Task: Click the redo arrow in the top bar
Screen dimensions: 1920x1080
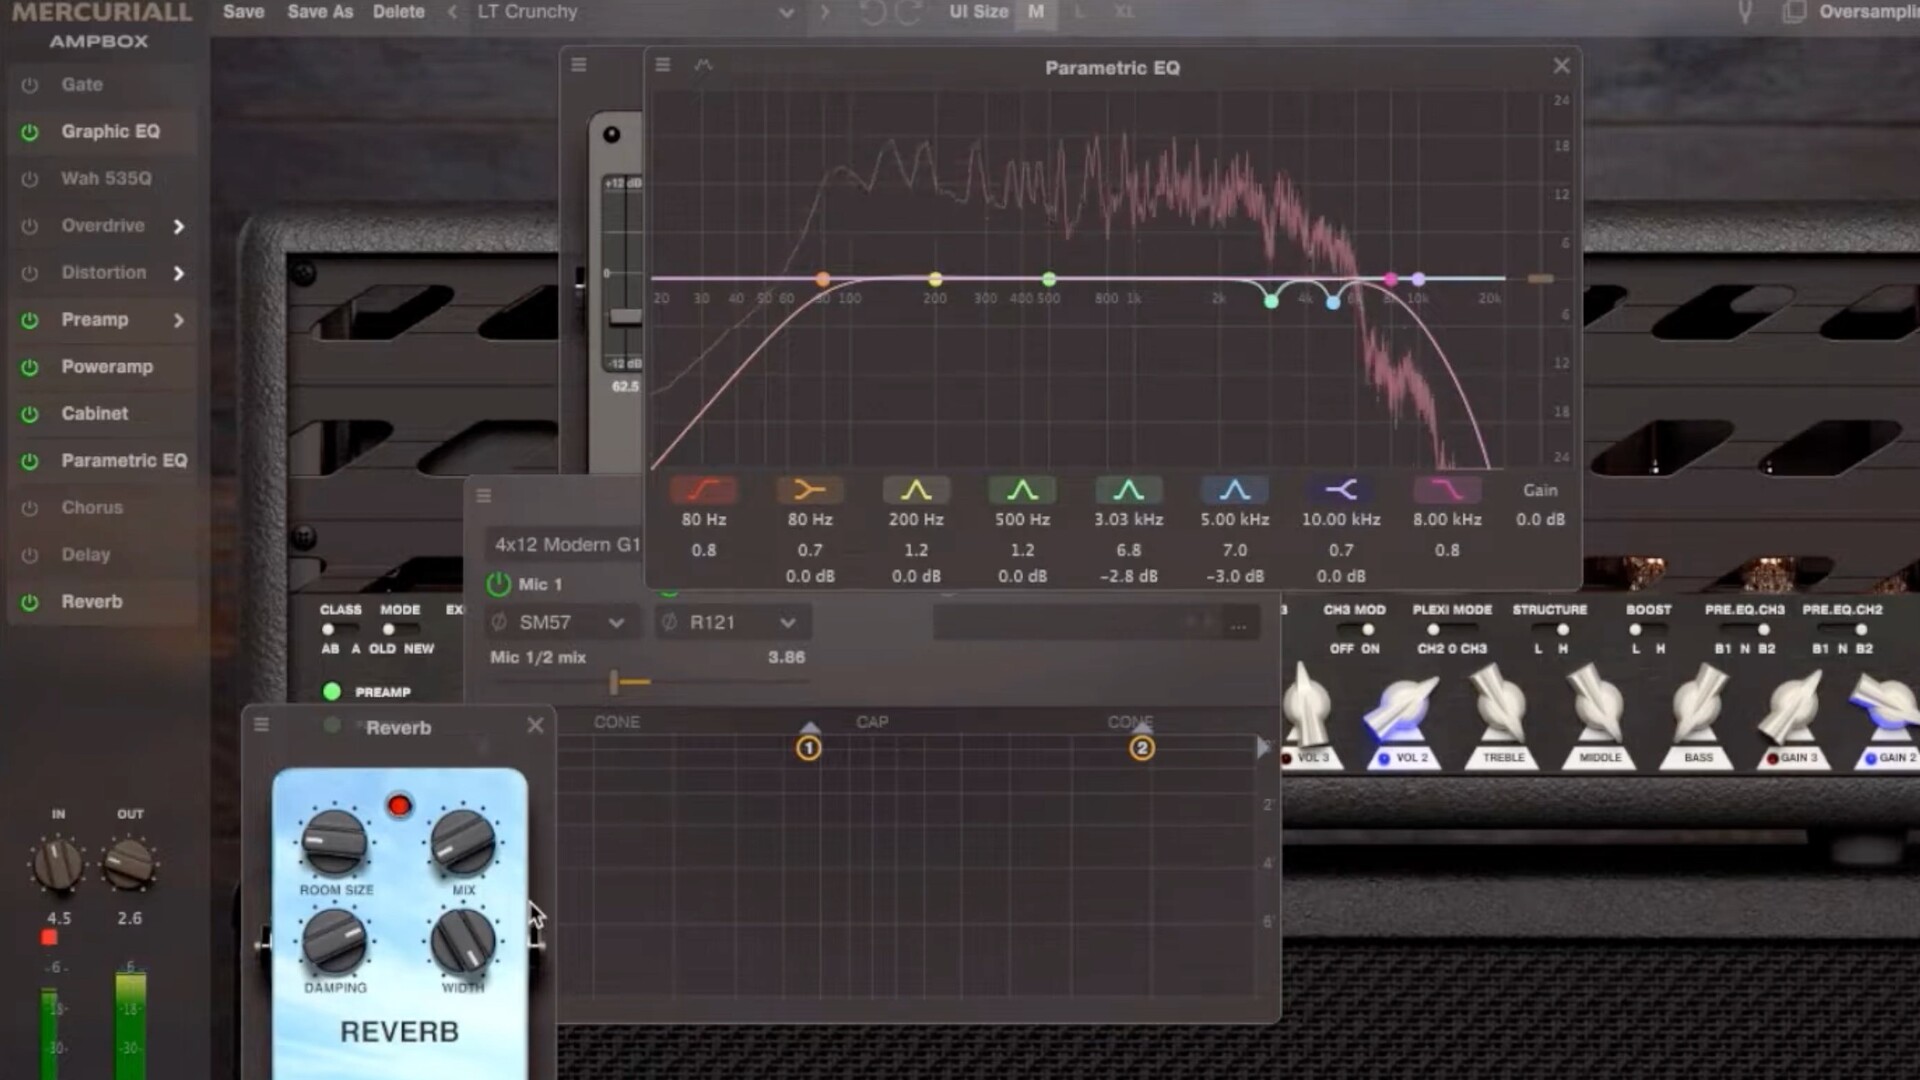Action: (x=908, y=12)
